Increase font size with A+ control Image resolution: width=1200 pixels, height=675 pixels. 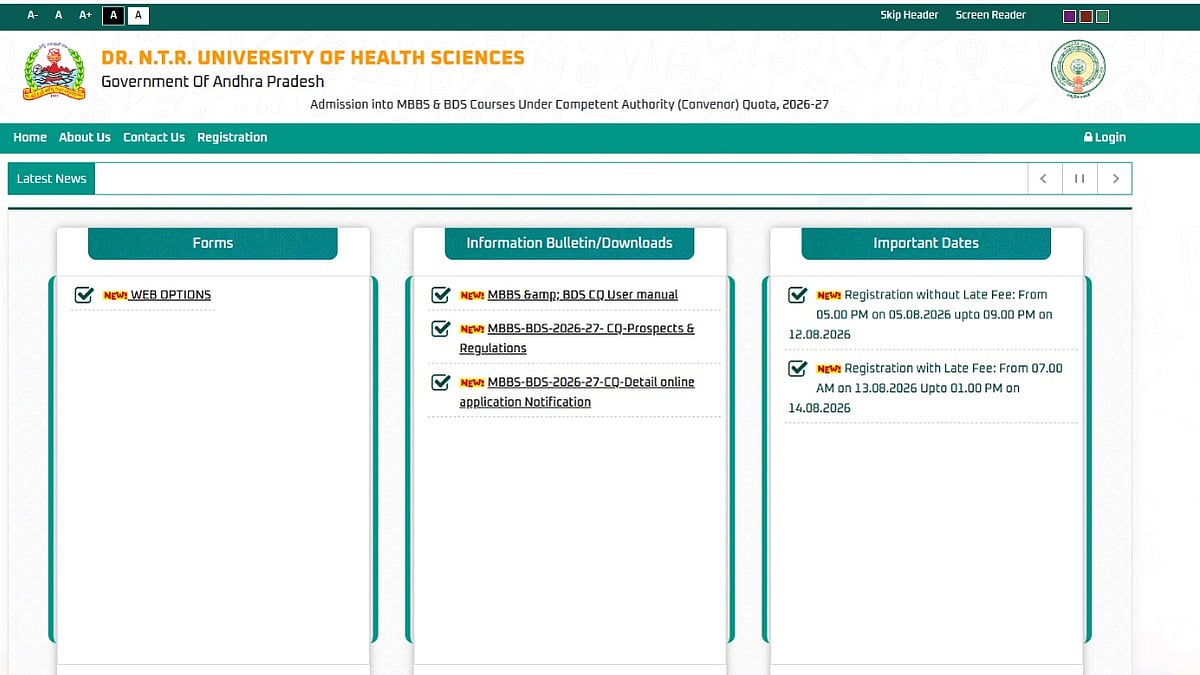click(x=85, y=15)
